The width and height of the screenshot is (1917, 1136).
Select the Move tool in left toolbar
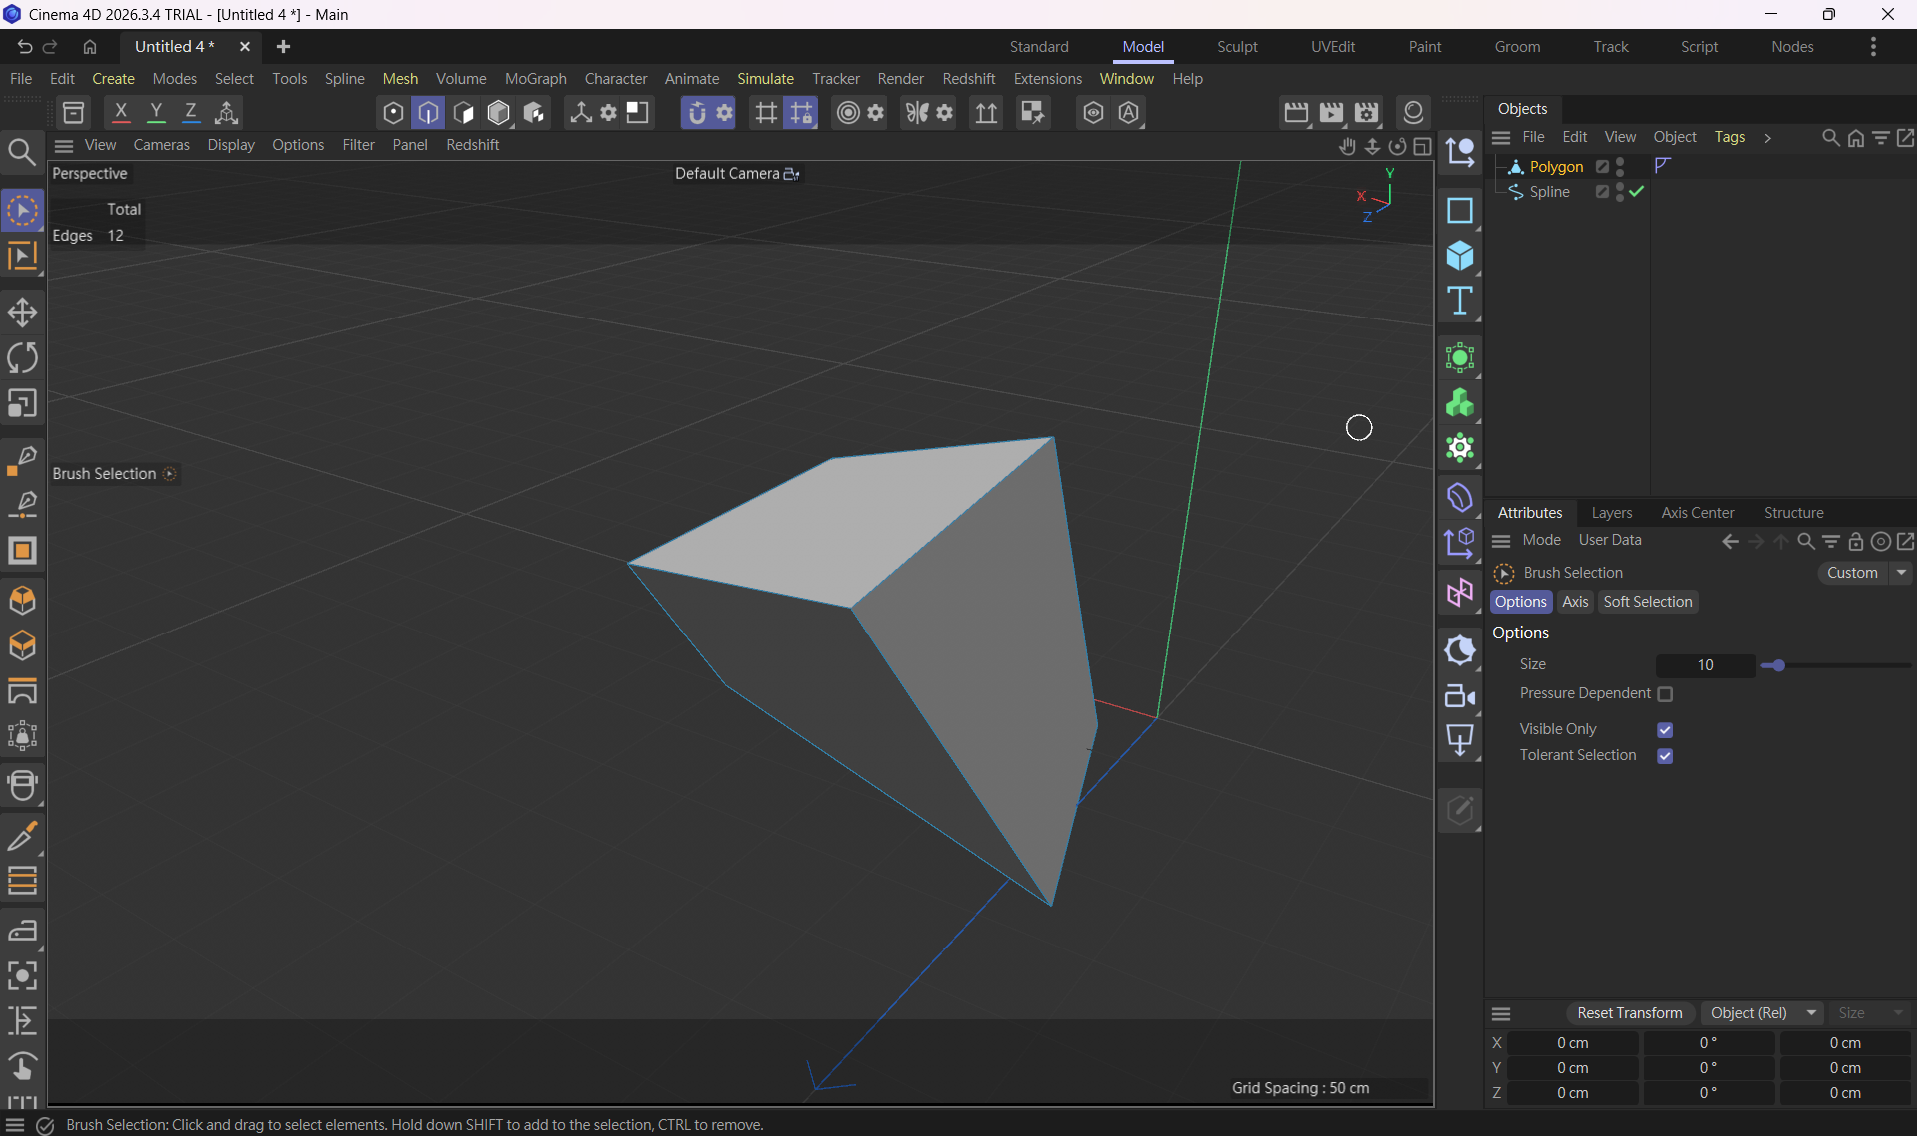(22, 313)
